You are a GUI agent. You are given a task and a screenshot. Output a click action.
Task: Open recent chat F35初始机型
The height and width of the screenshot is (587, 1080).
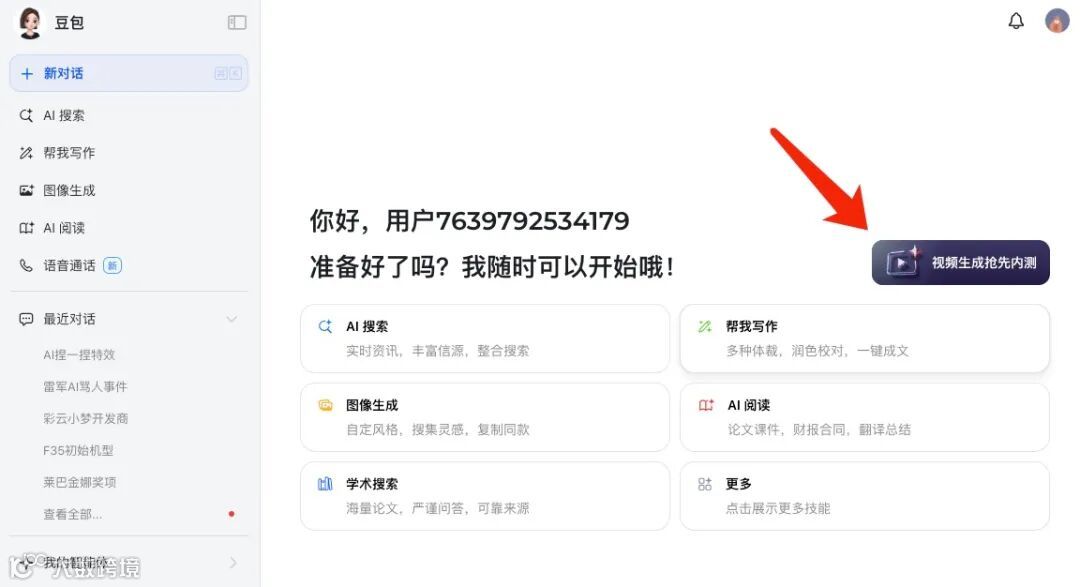(x=78, y=451)
